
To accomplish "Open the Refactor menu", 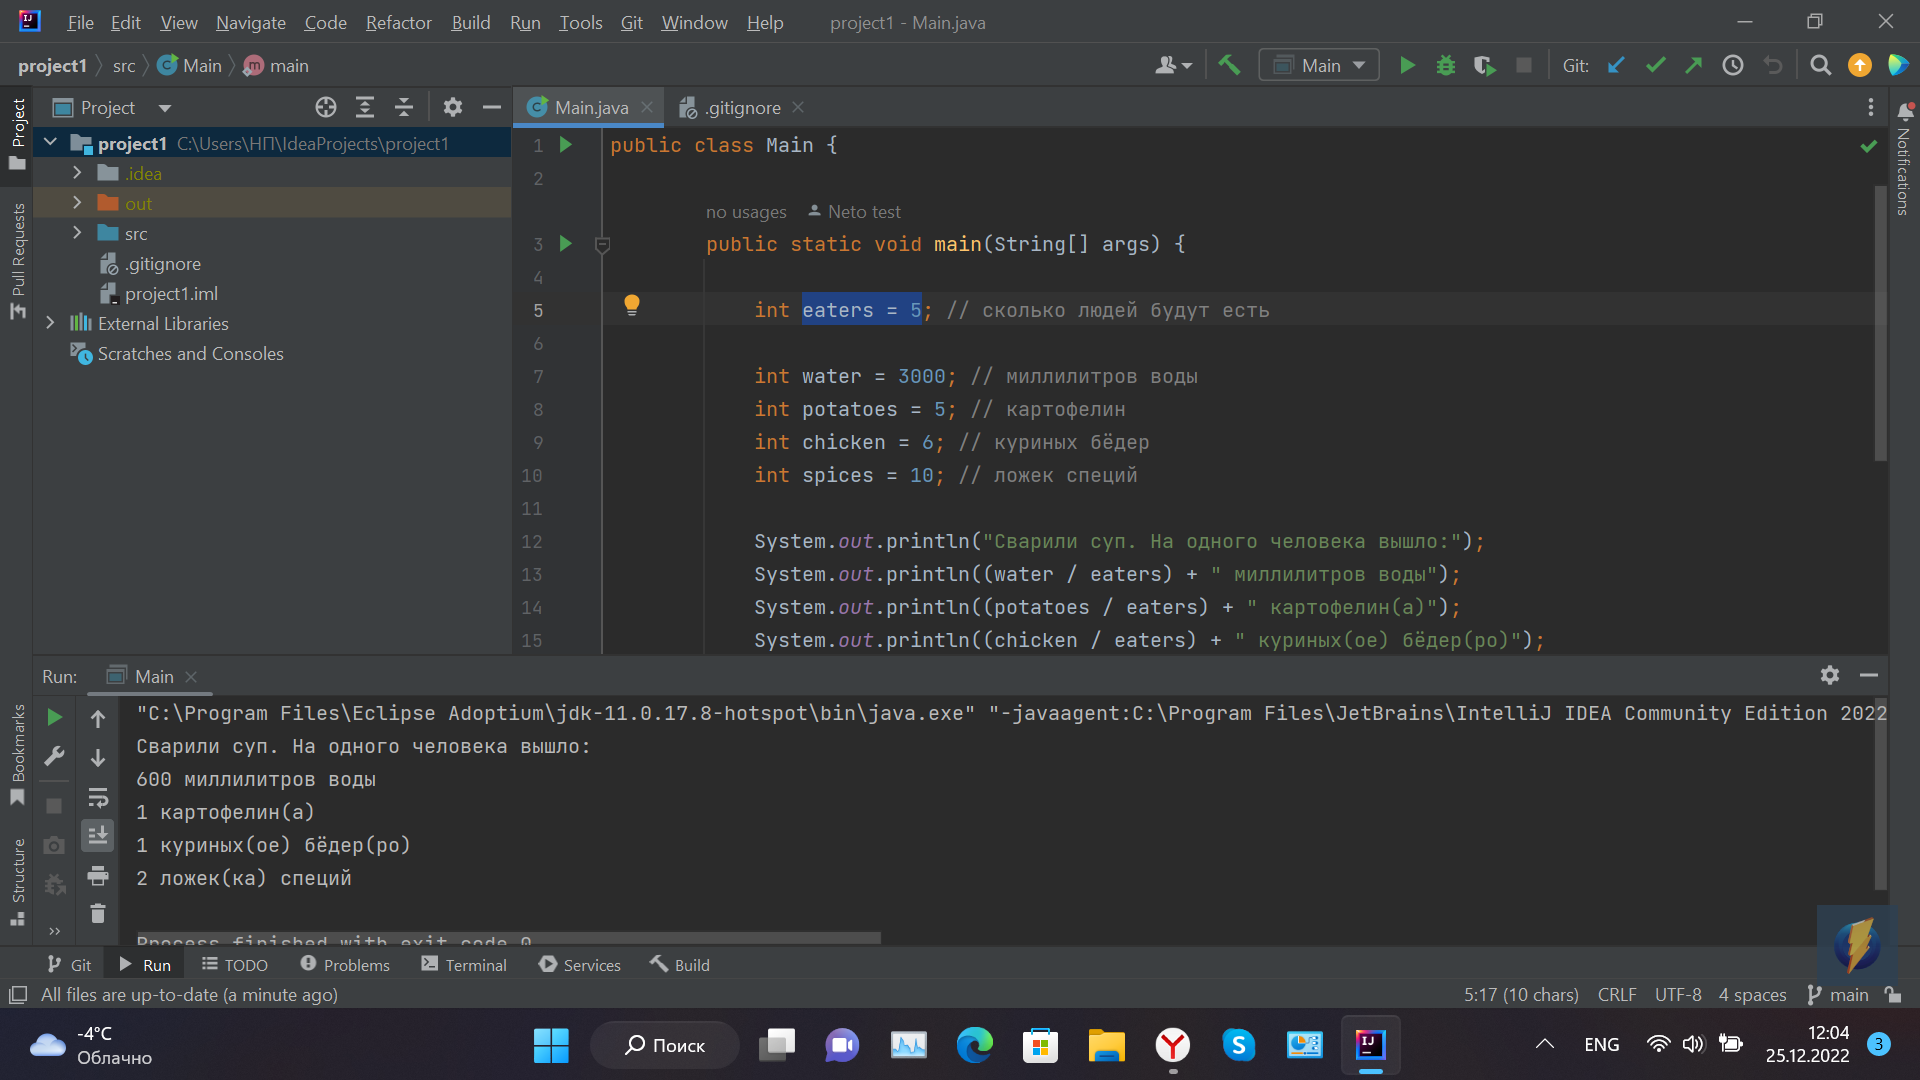I will tap(398, 22).
